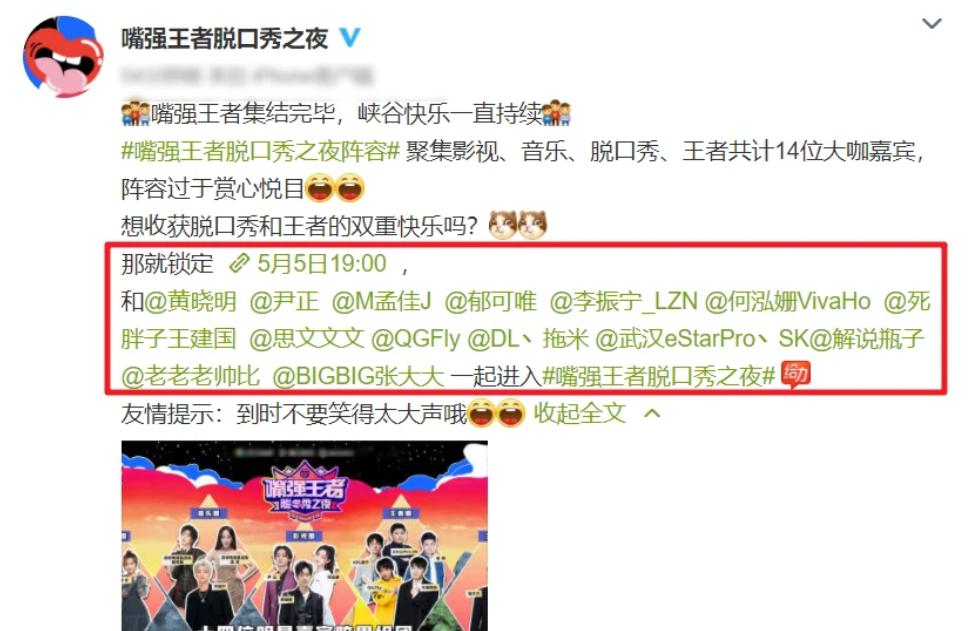This screenshot has width=973, height=631.
Task: Click account name 嘴强王者脱口秀之夜
Action: (225, 39)
